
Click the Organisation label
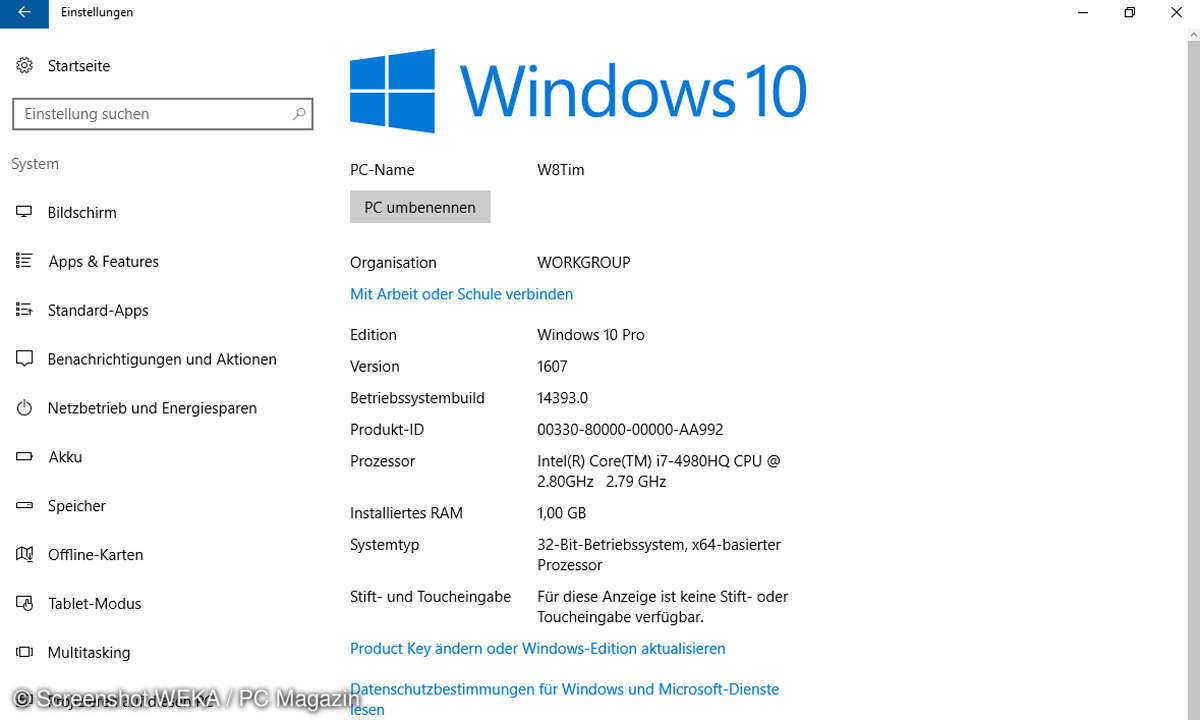pyautogui.click(x=393, y=263)
